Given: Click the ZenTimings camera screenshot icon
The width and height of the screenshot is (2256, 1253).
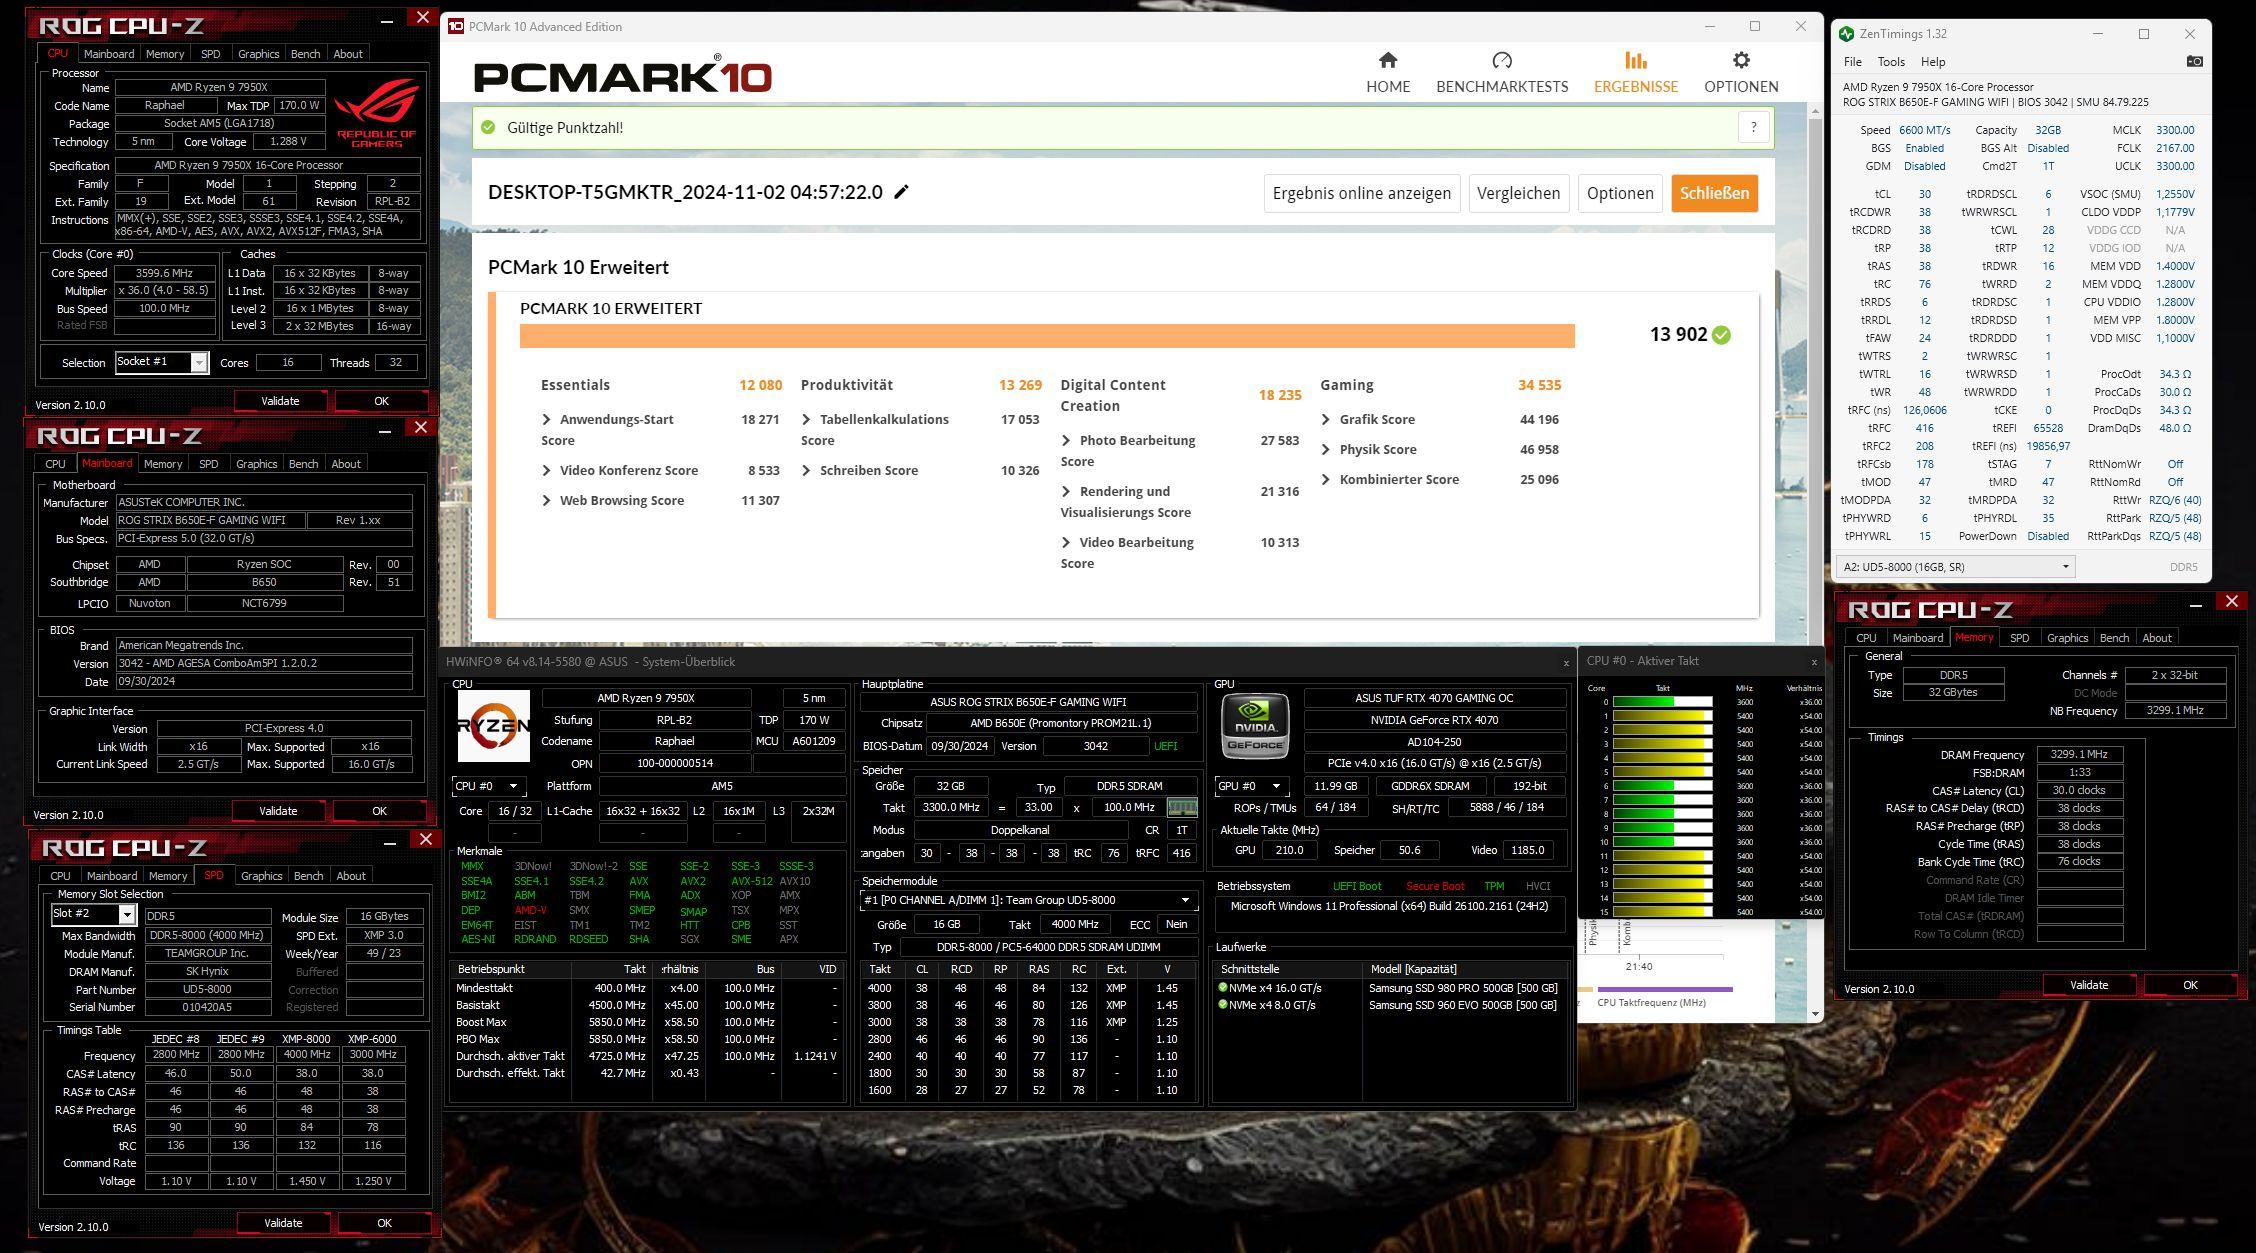Looking at the screenshot, I should (2194, 61).
